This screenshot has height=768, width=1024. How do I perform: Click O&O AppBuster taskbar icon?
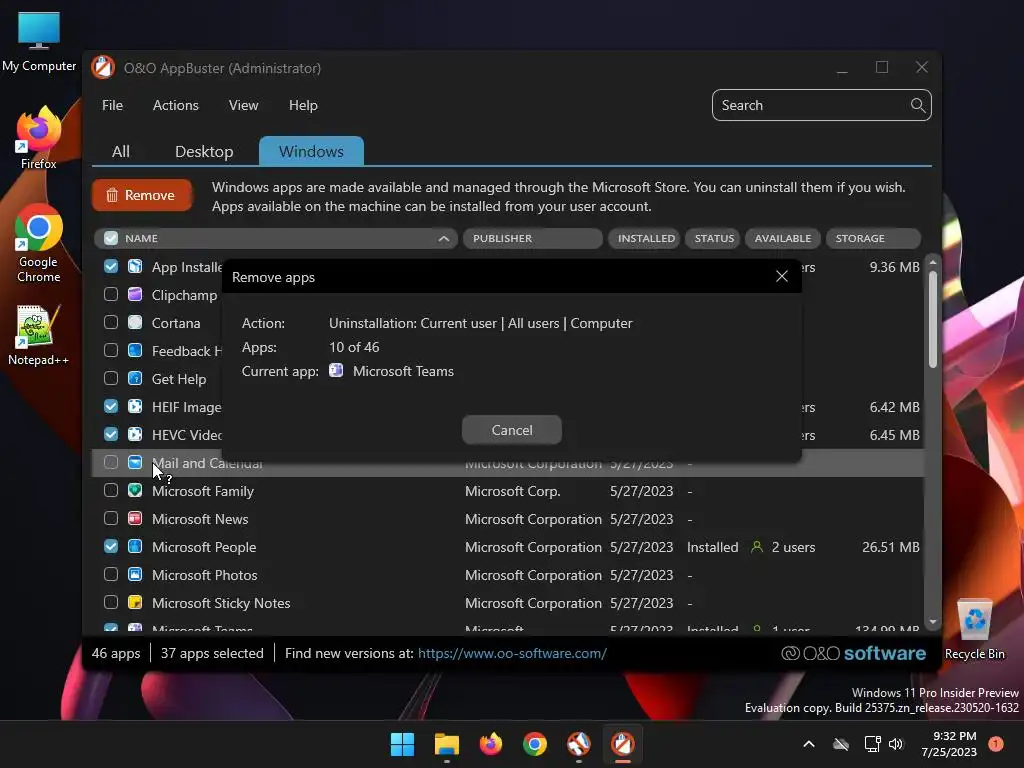point(622,744)
